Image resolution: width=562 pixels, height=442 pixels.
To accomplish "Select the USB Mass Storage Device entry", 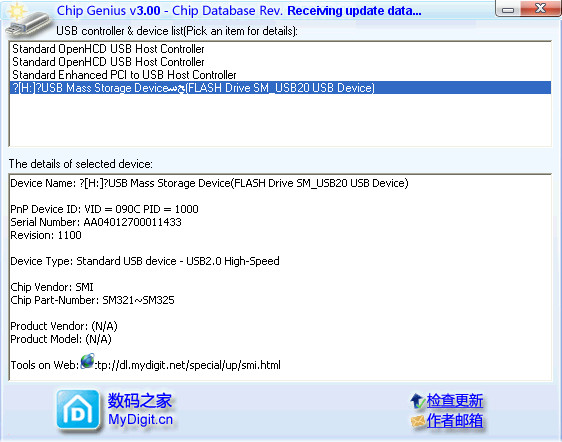I will pos(280,88).
